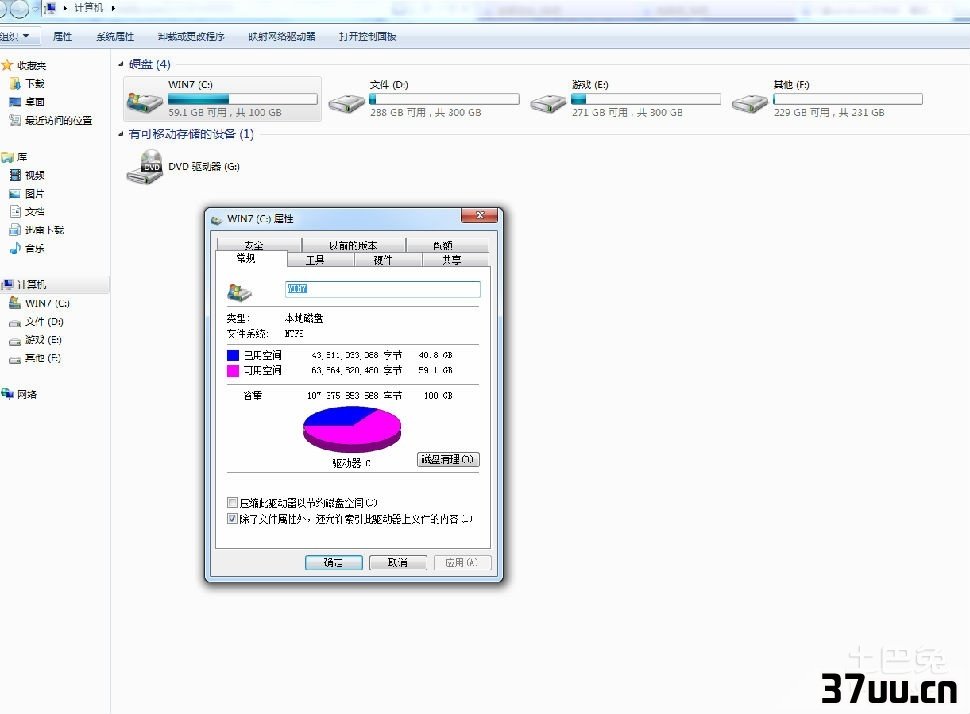Uncheck the index file contents checkbox
The image size is (970, 714).
[233, 518]
